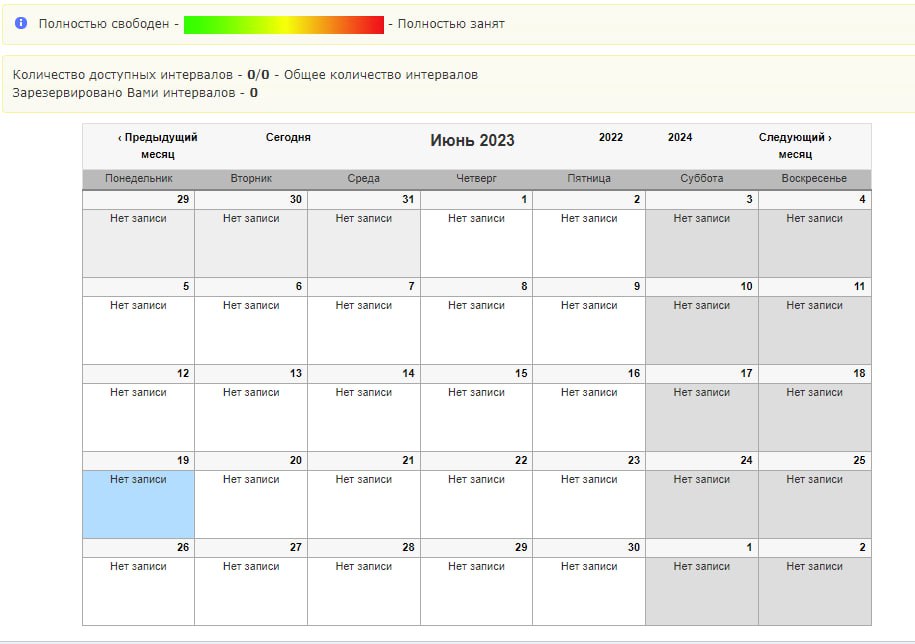Click the Sunday column header

(814, 179)
